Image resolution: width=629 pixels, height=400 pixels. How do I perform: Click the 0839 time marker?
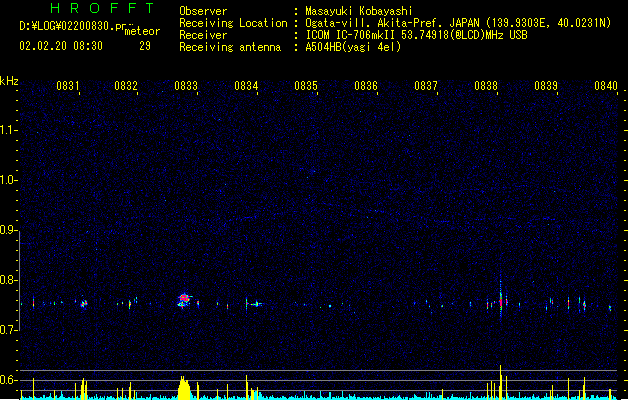point(546,86)
